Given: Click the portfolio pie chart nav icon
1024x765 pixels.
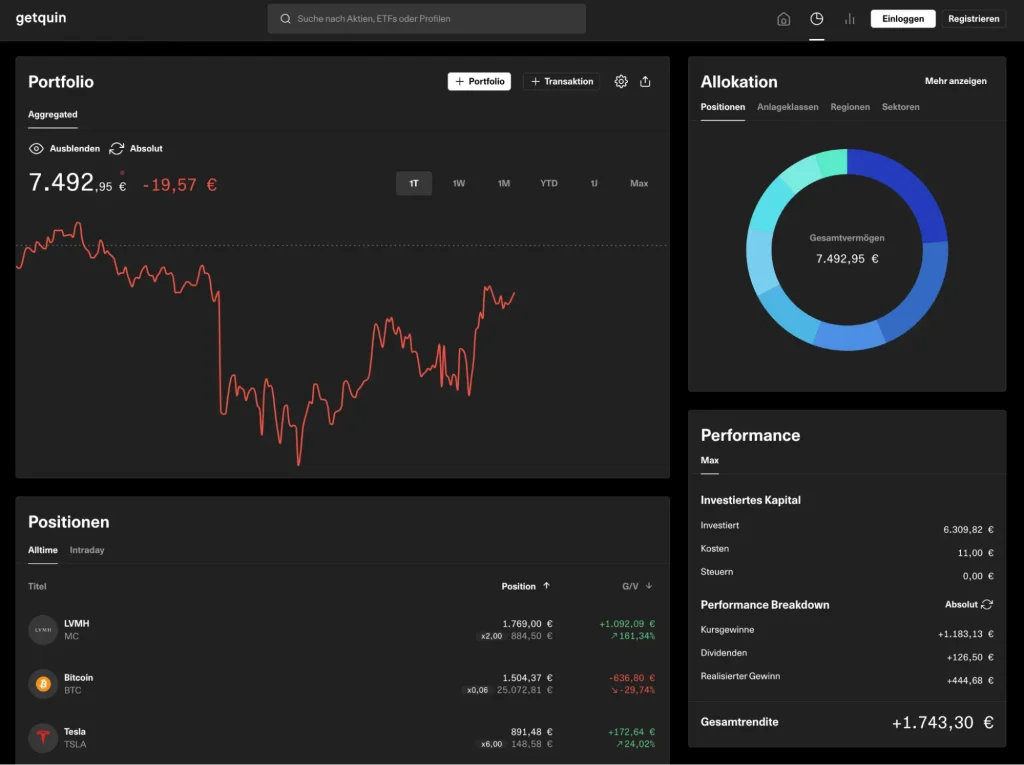Looking at the screenshot, I should tap(817, 19).
